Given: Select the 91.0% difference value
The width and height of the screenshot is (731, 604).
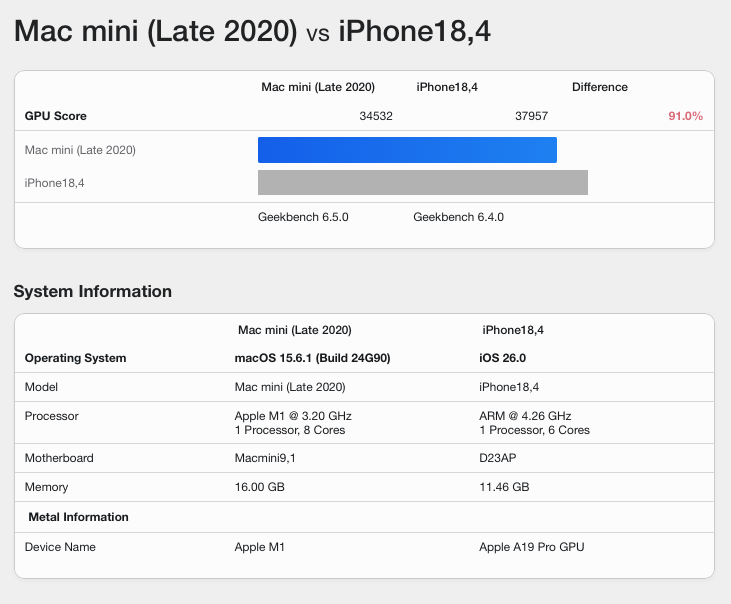Looking at the screenshot, I should 685,116.
